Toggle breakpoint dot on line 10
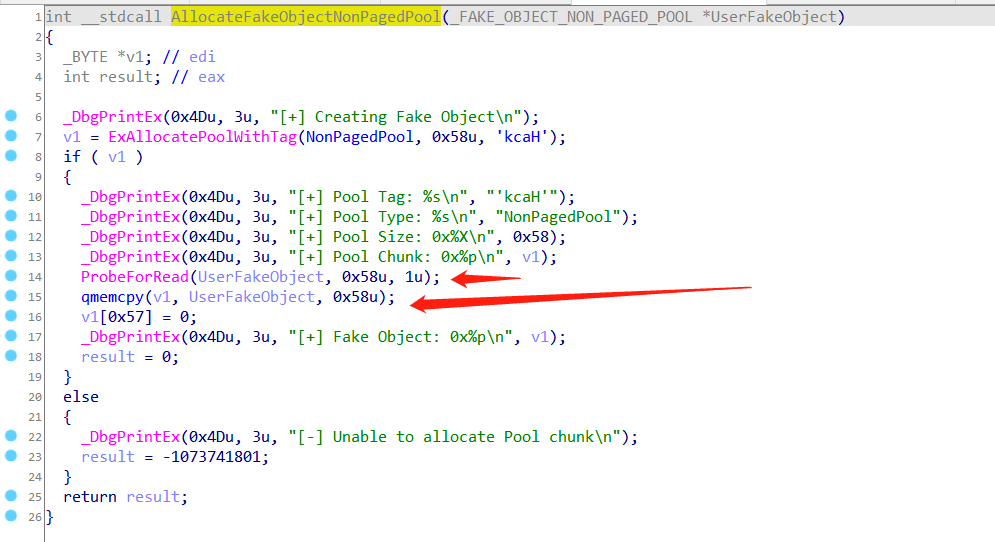Image resolution: width=995 pixels, height=542 pixels. pos(11,195)
